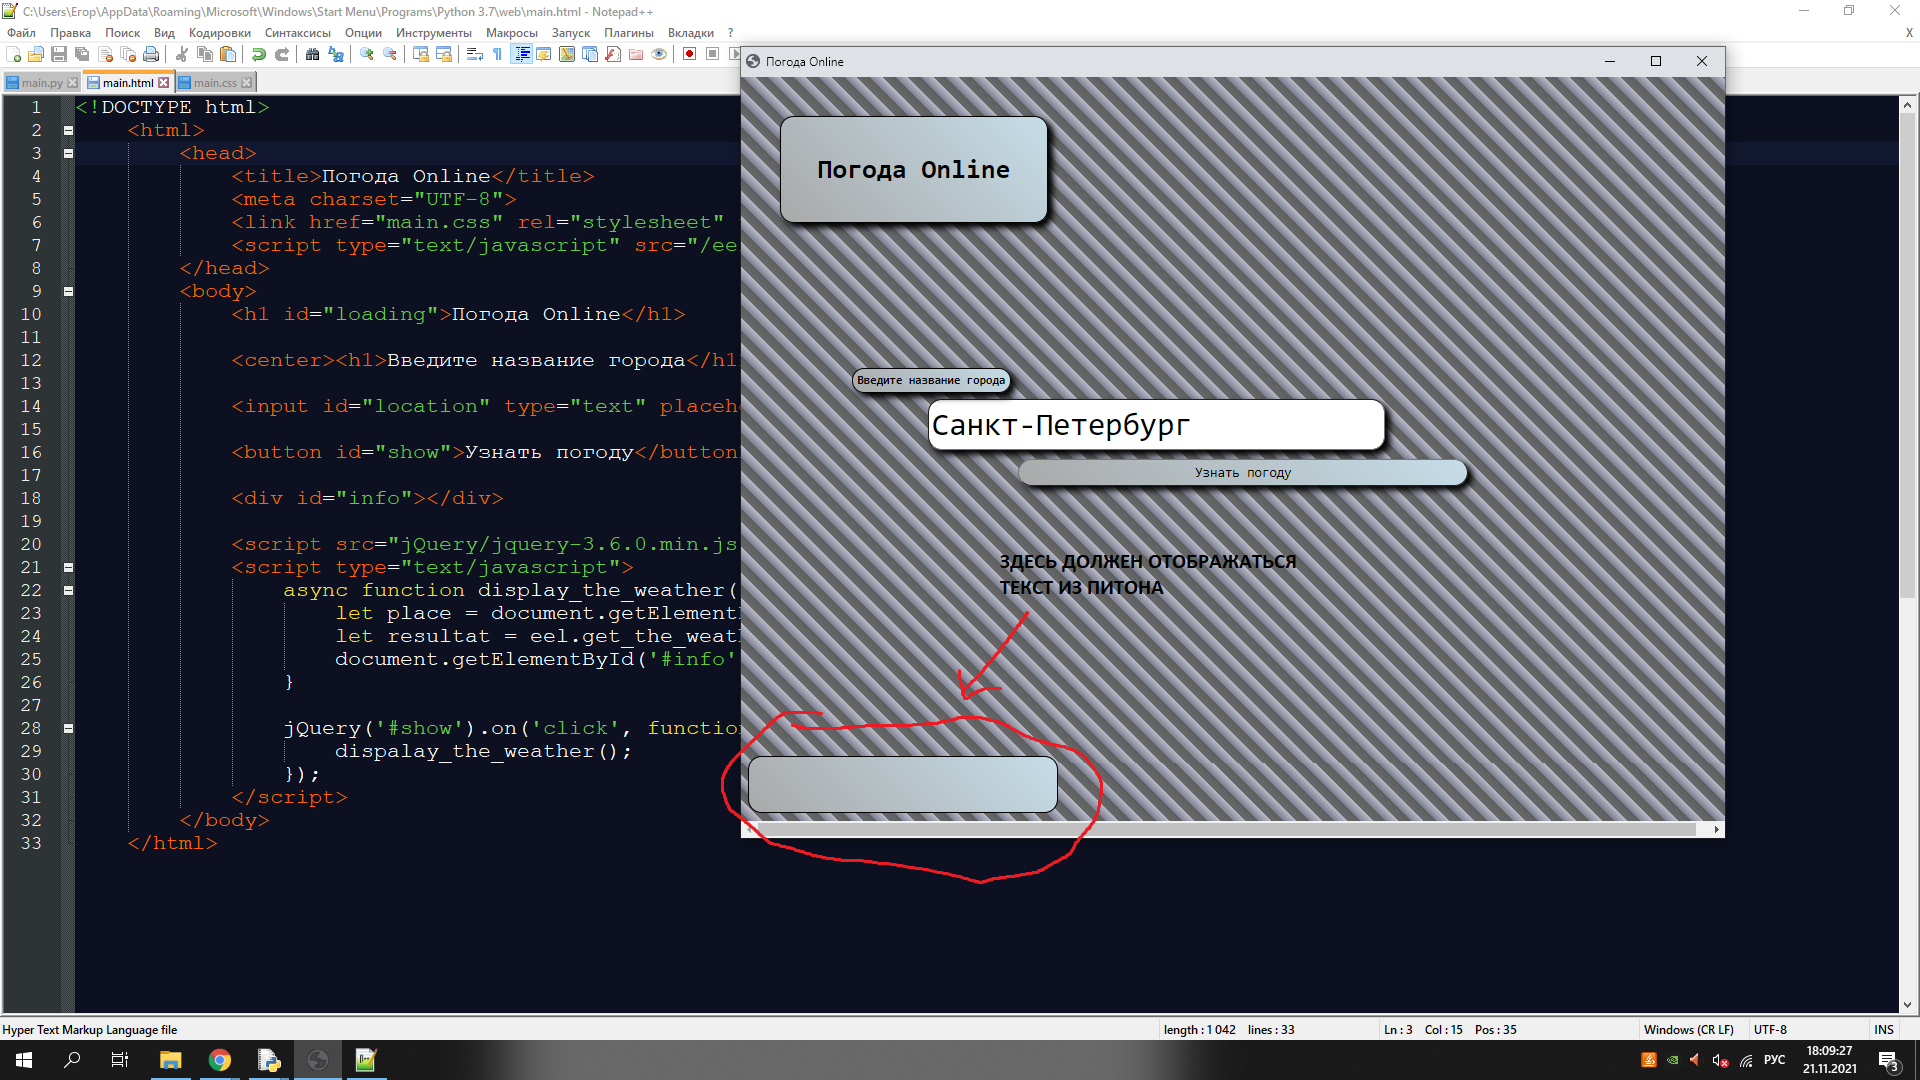This screenshot has height=1080, width=1920.
Task: Click right arrow of the app's horizontal scrollbar
Action: [1716, 829]
